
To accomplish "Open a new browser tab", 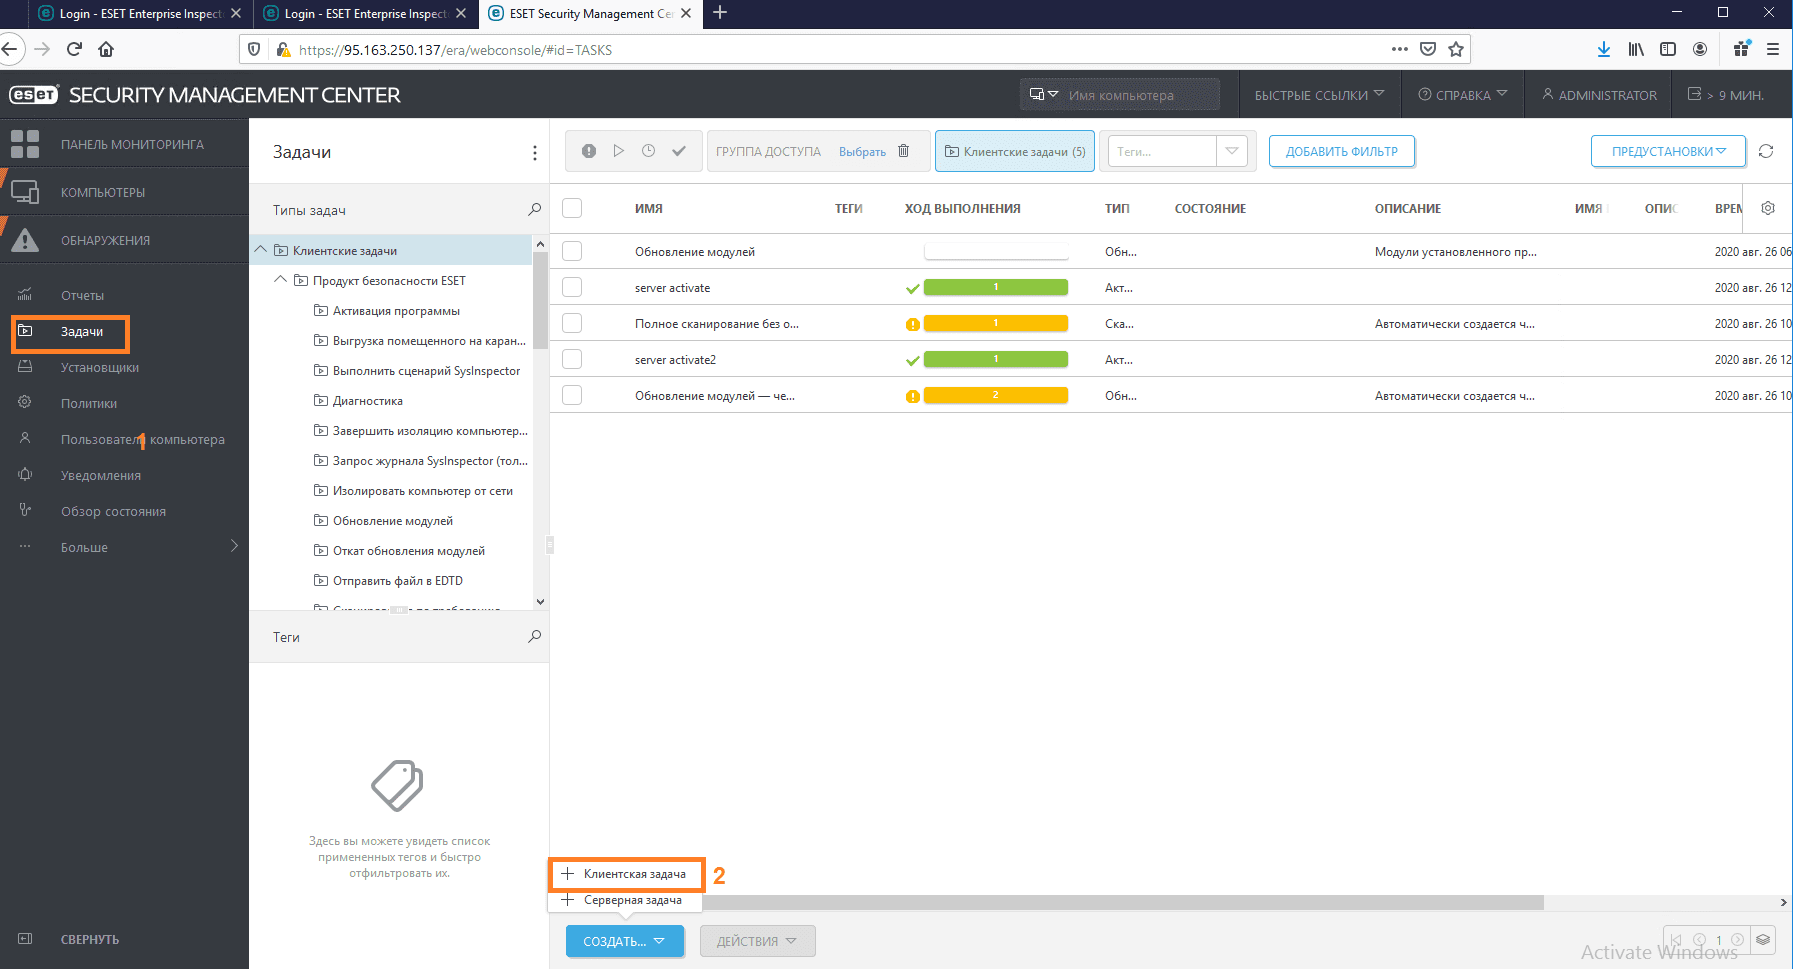I will pyautogui.click(x=720, y=13).
